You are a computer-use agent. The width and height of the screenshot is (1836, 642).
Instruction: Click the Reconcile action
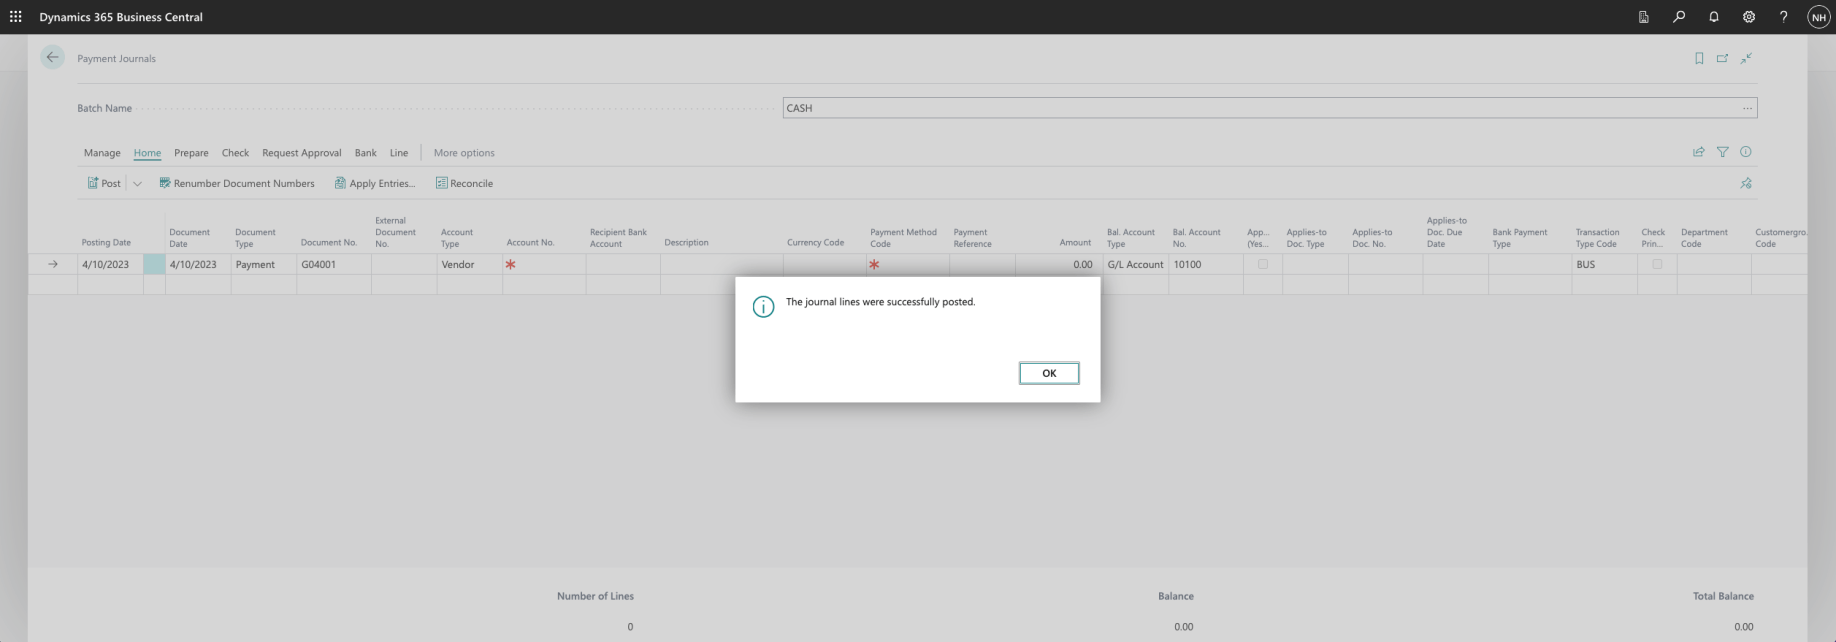coord(464,183)
